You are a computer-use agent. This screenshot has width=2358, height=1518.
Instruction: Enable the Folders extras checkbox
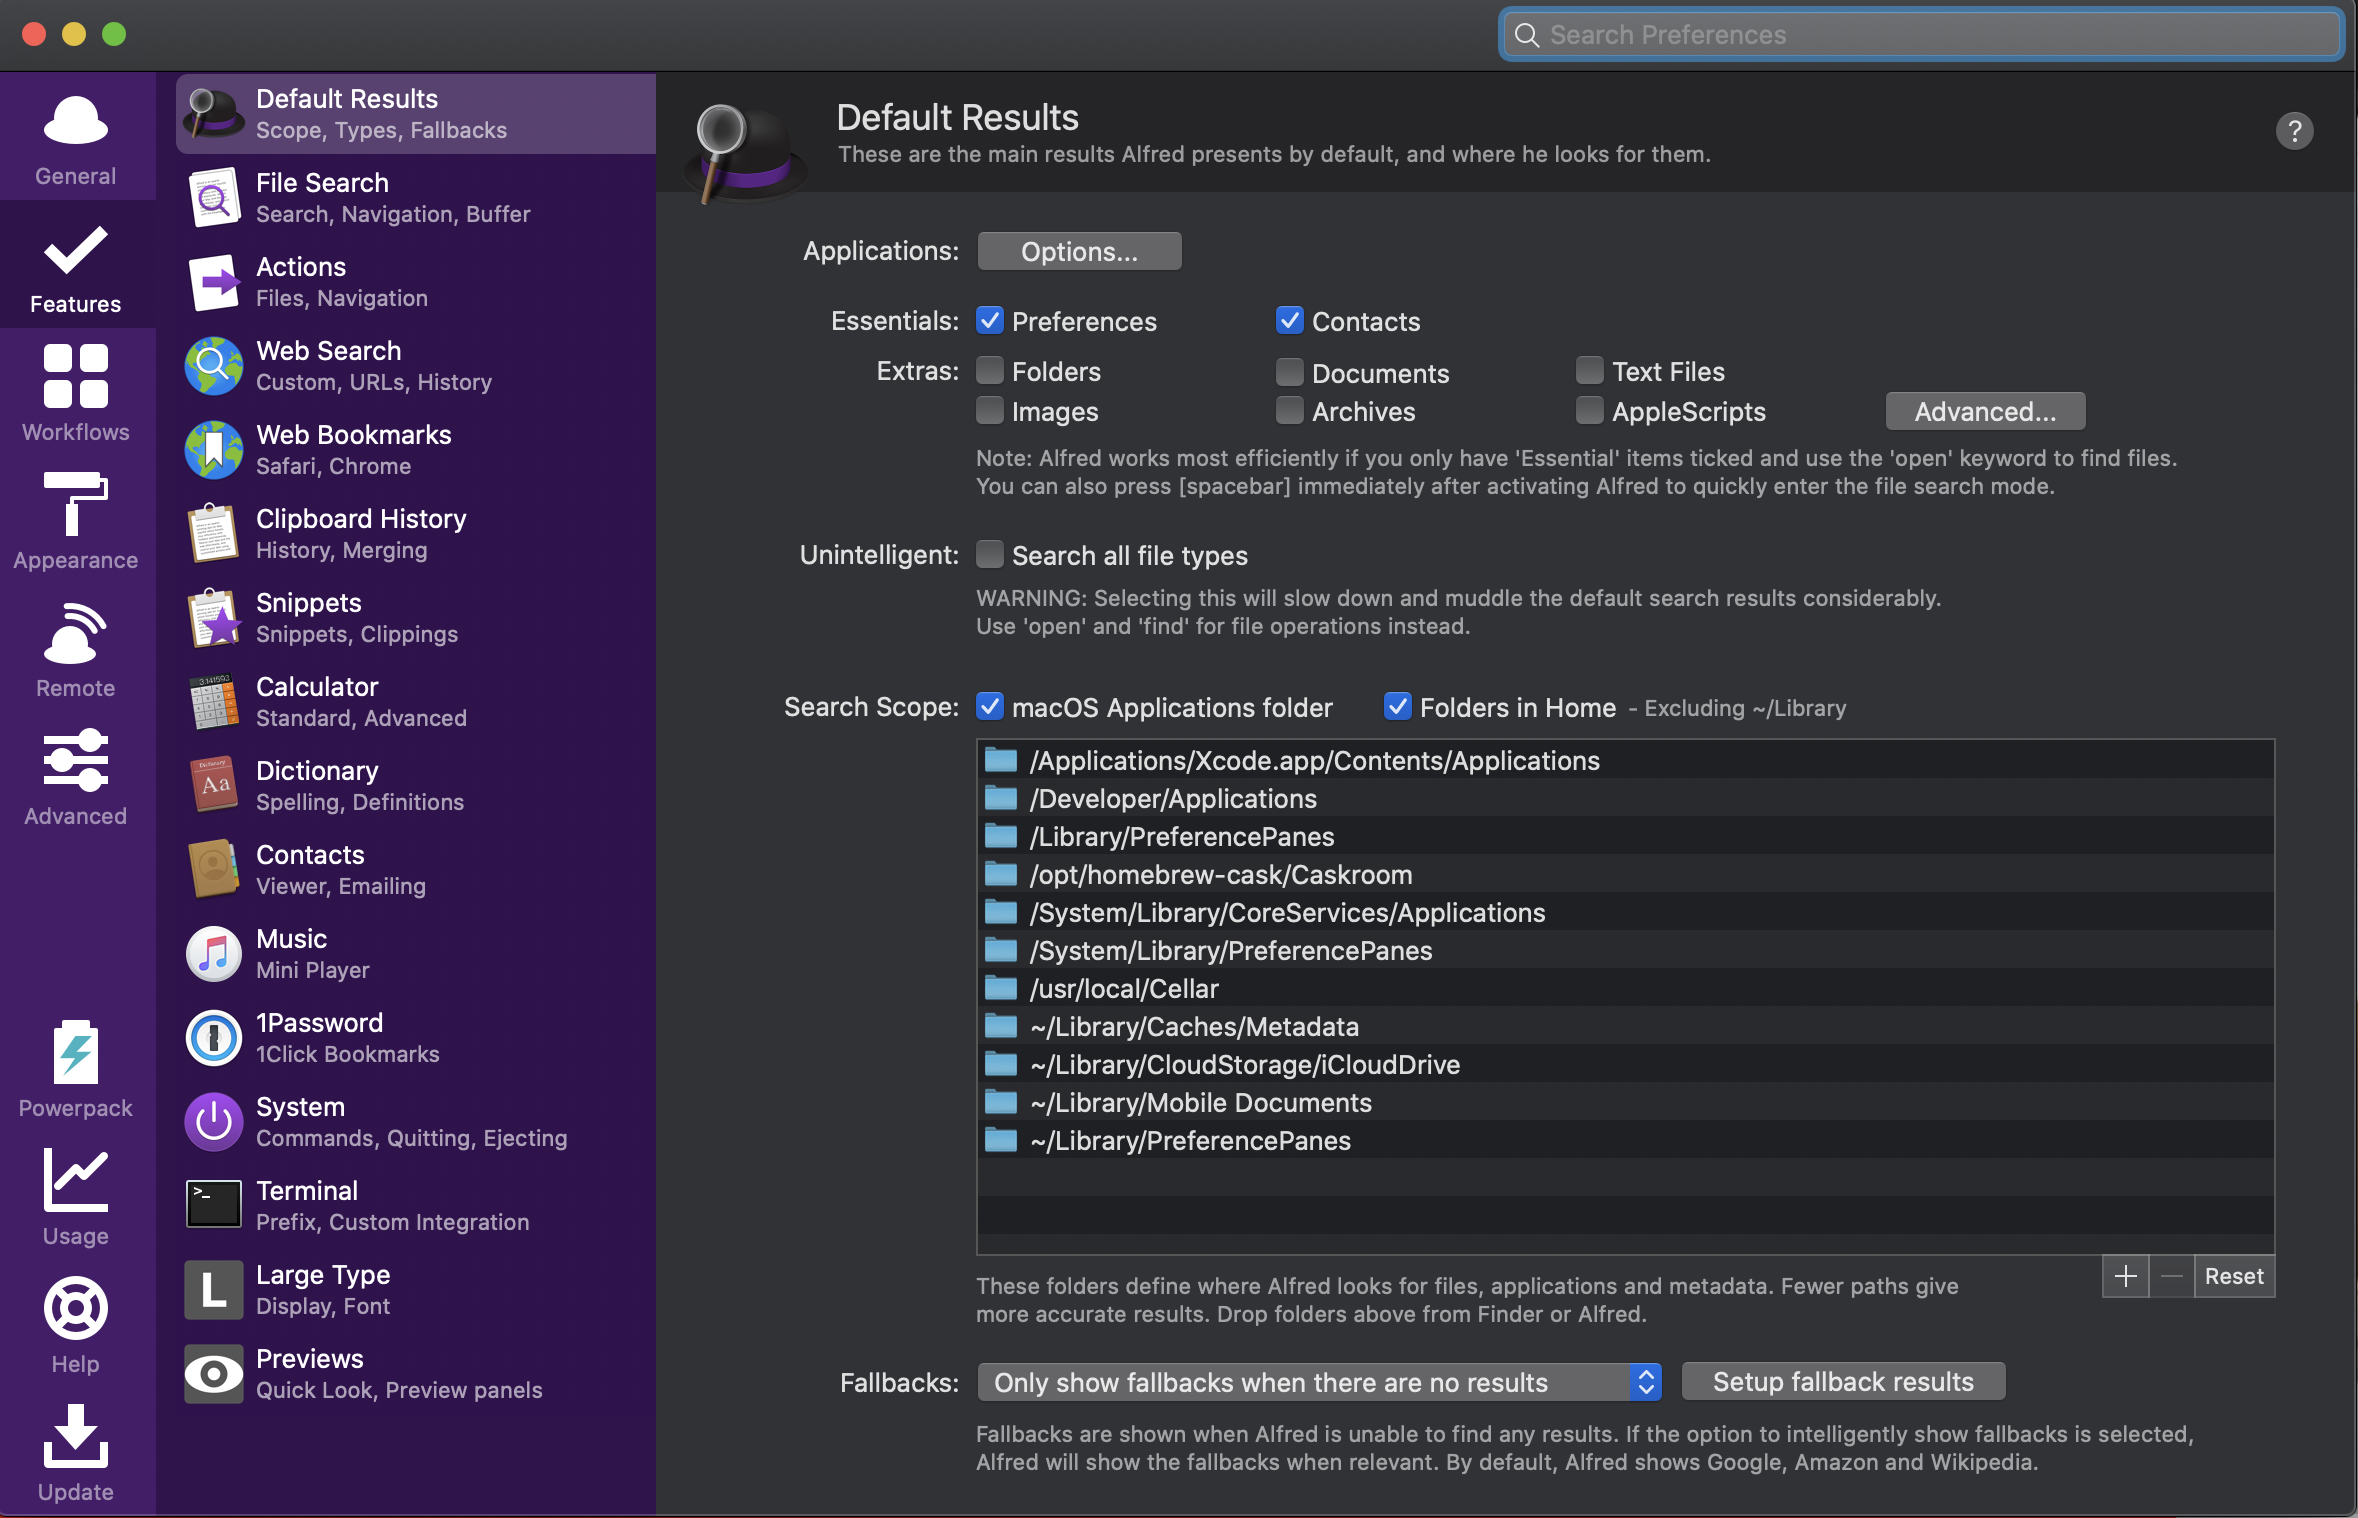[990, 371]
